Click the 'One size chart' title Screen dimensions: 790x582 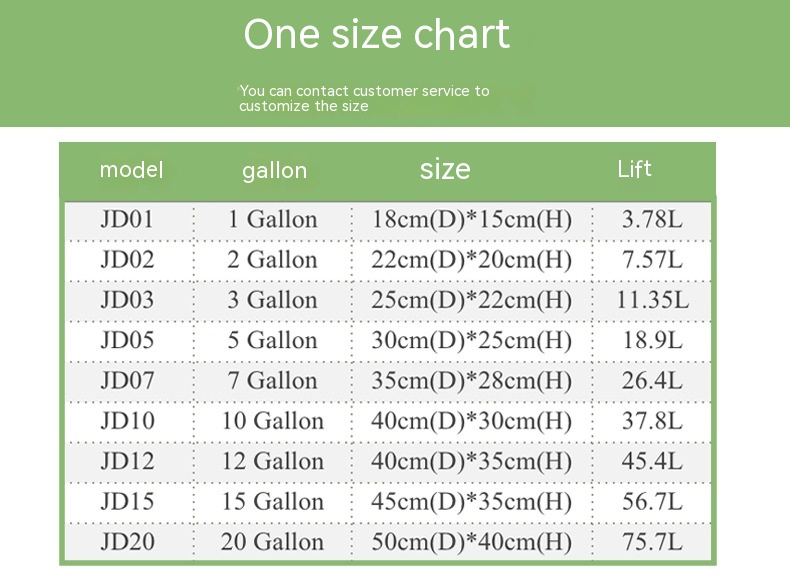coord(377,35)
